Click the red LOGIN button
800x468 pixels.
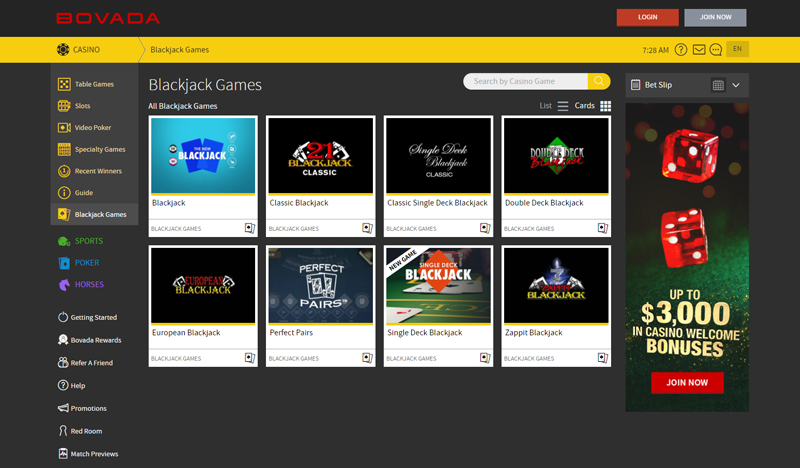click(x=647, y=17)
